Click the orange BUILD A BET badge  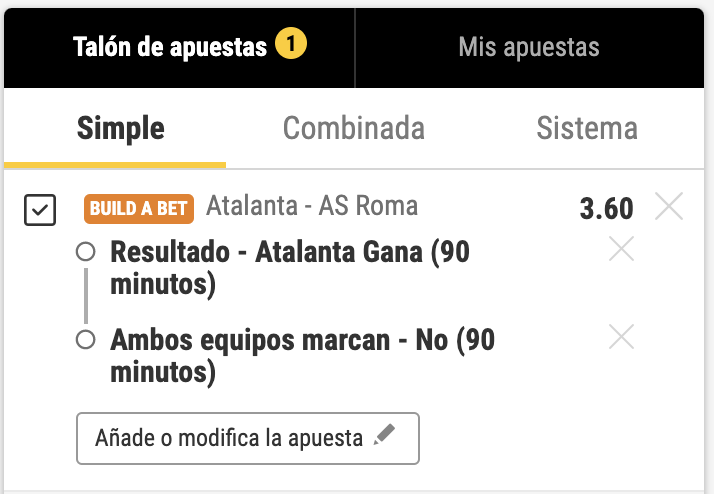[139, 208]
